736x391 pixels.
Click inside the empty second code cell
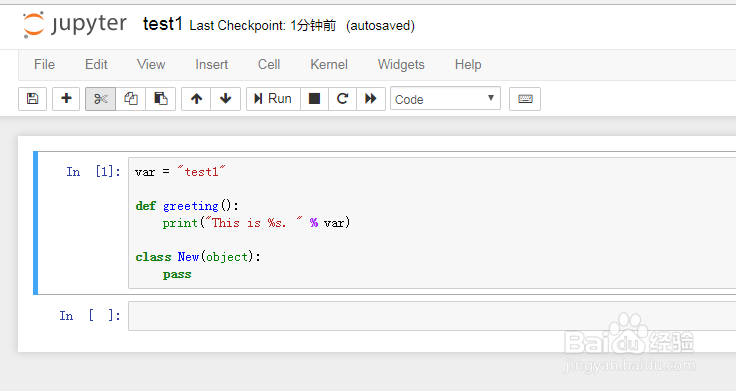pos(432,316)
